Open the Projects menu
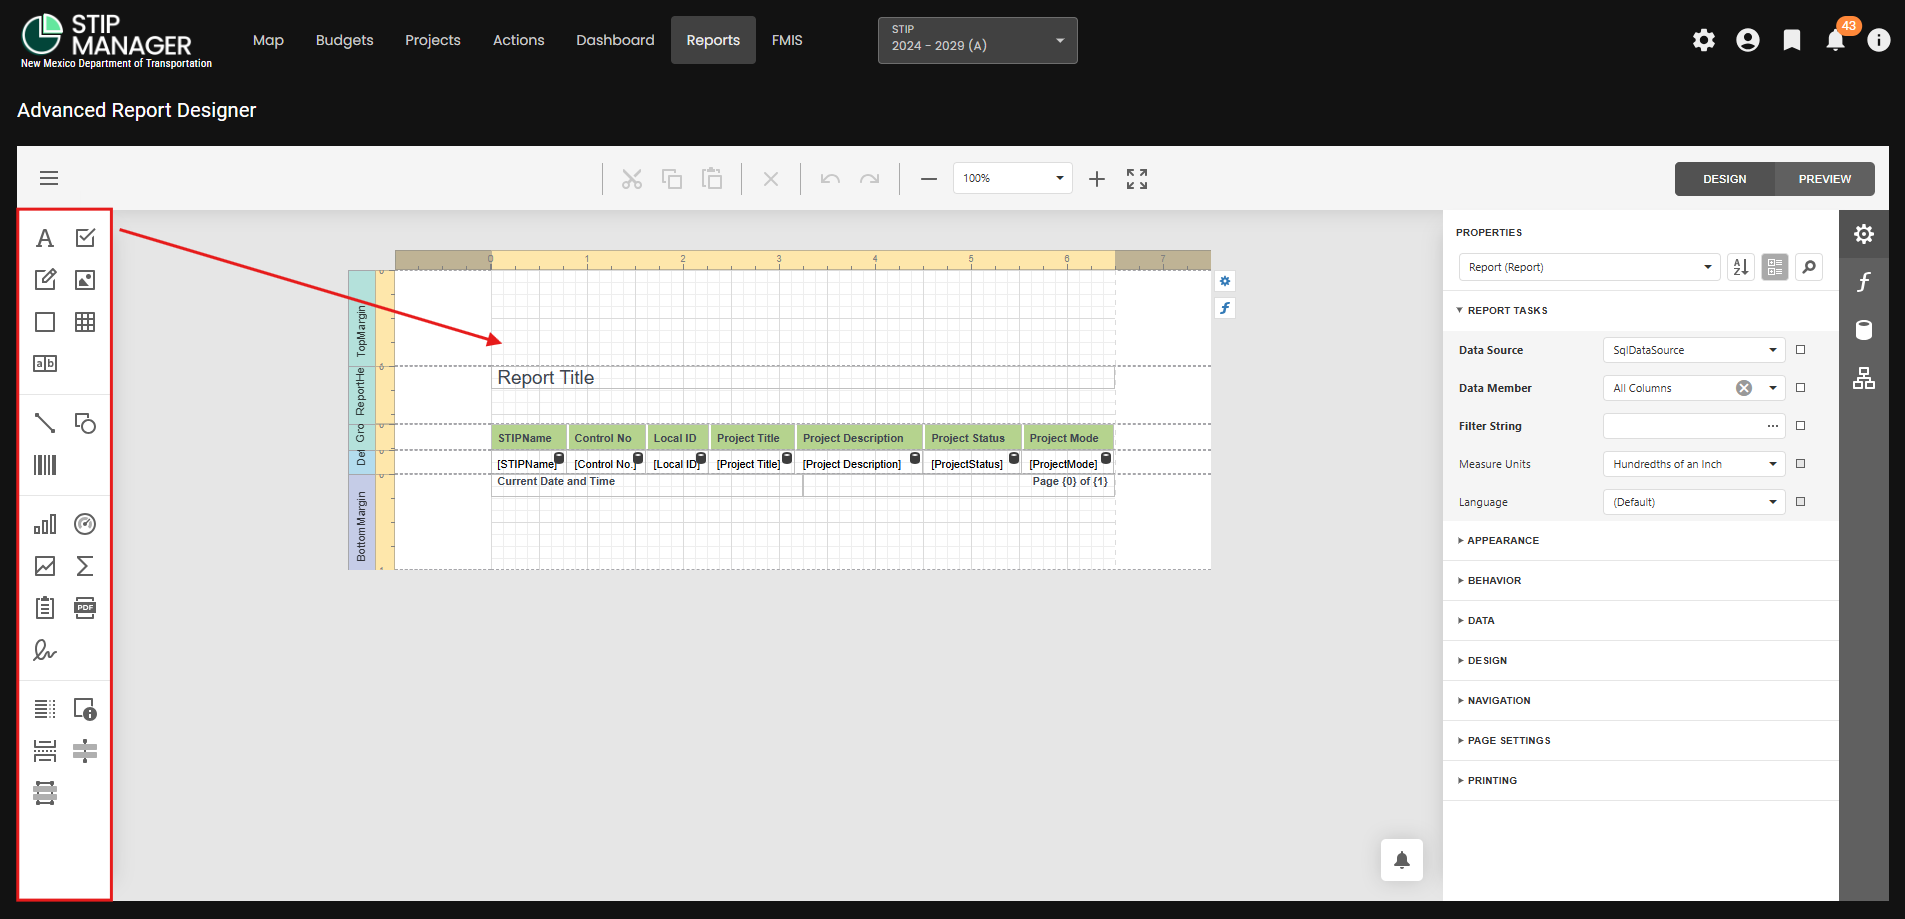 pyautogui.click(x=433, y=40)
